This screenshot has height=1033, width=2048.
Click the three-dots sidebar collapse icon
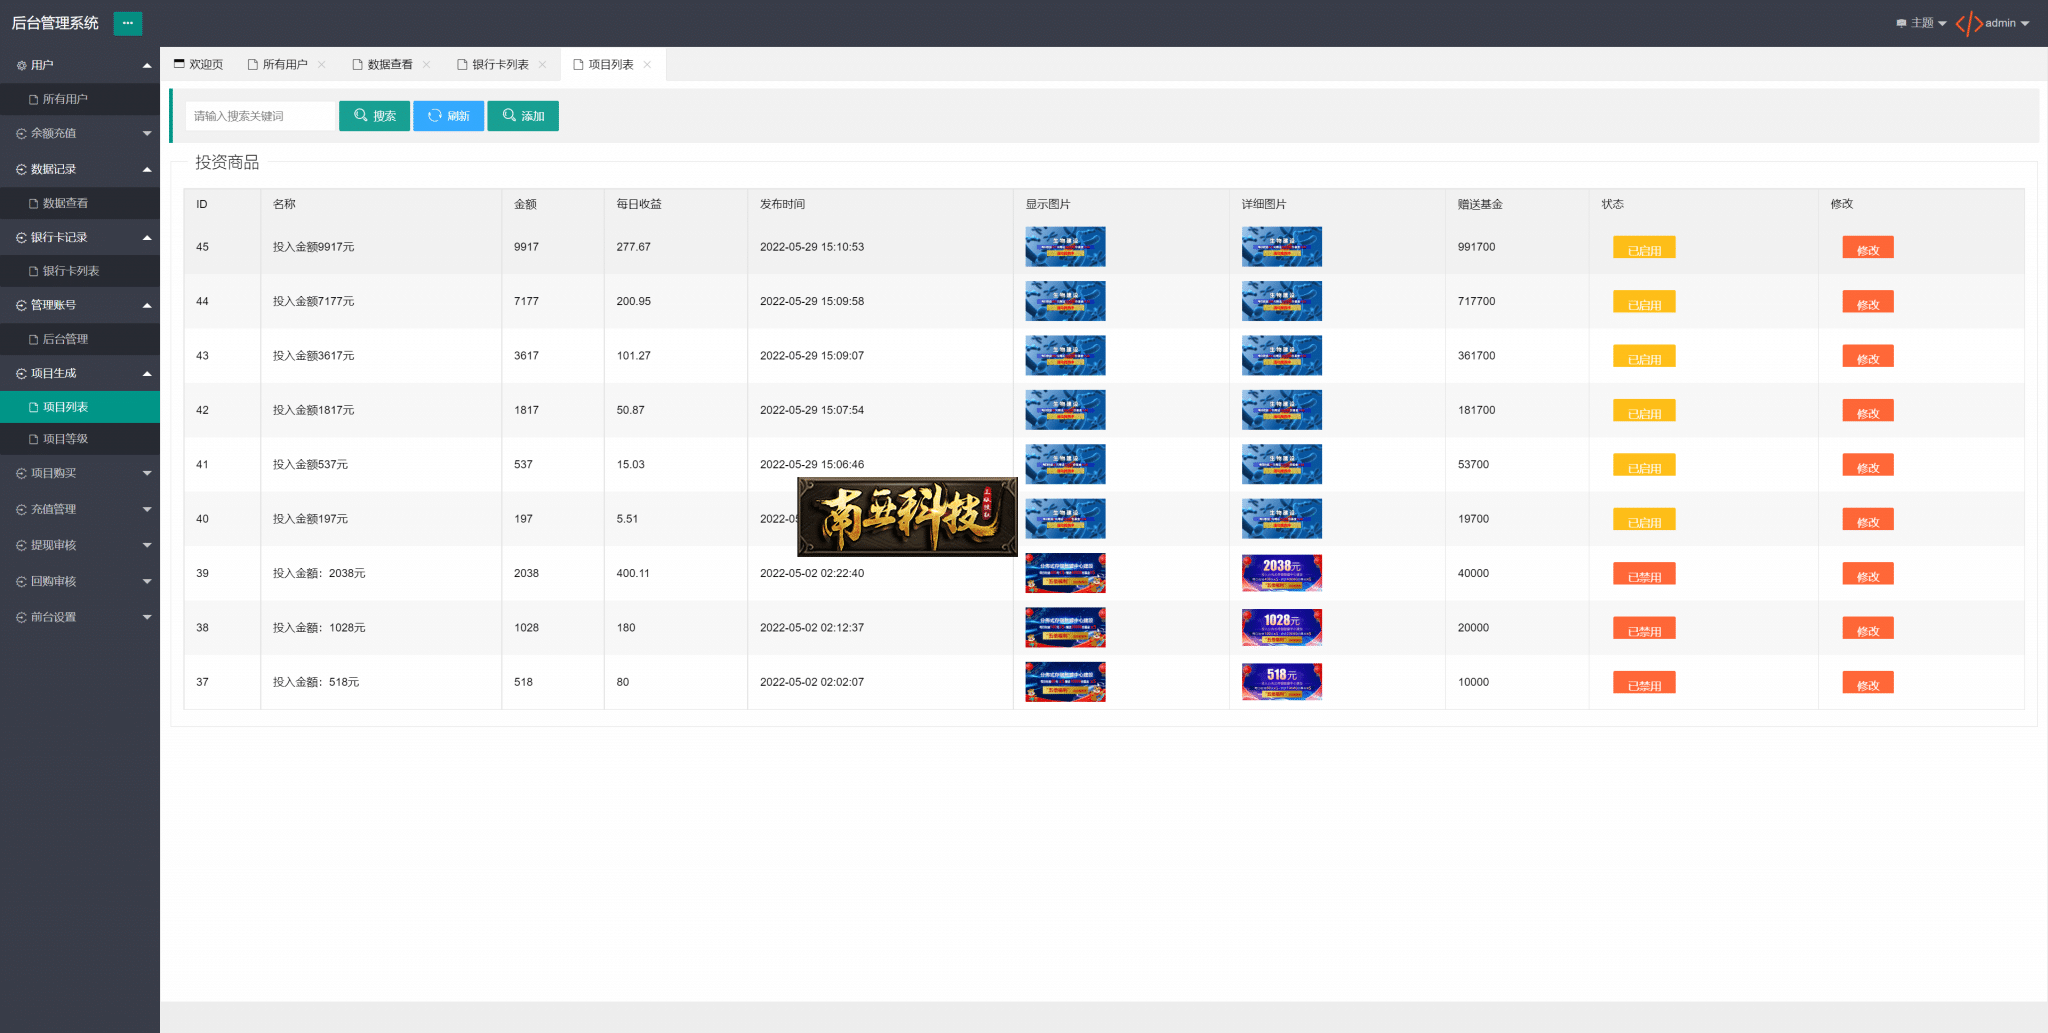[128, 23]
